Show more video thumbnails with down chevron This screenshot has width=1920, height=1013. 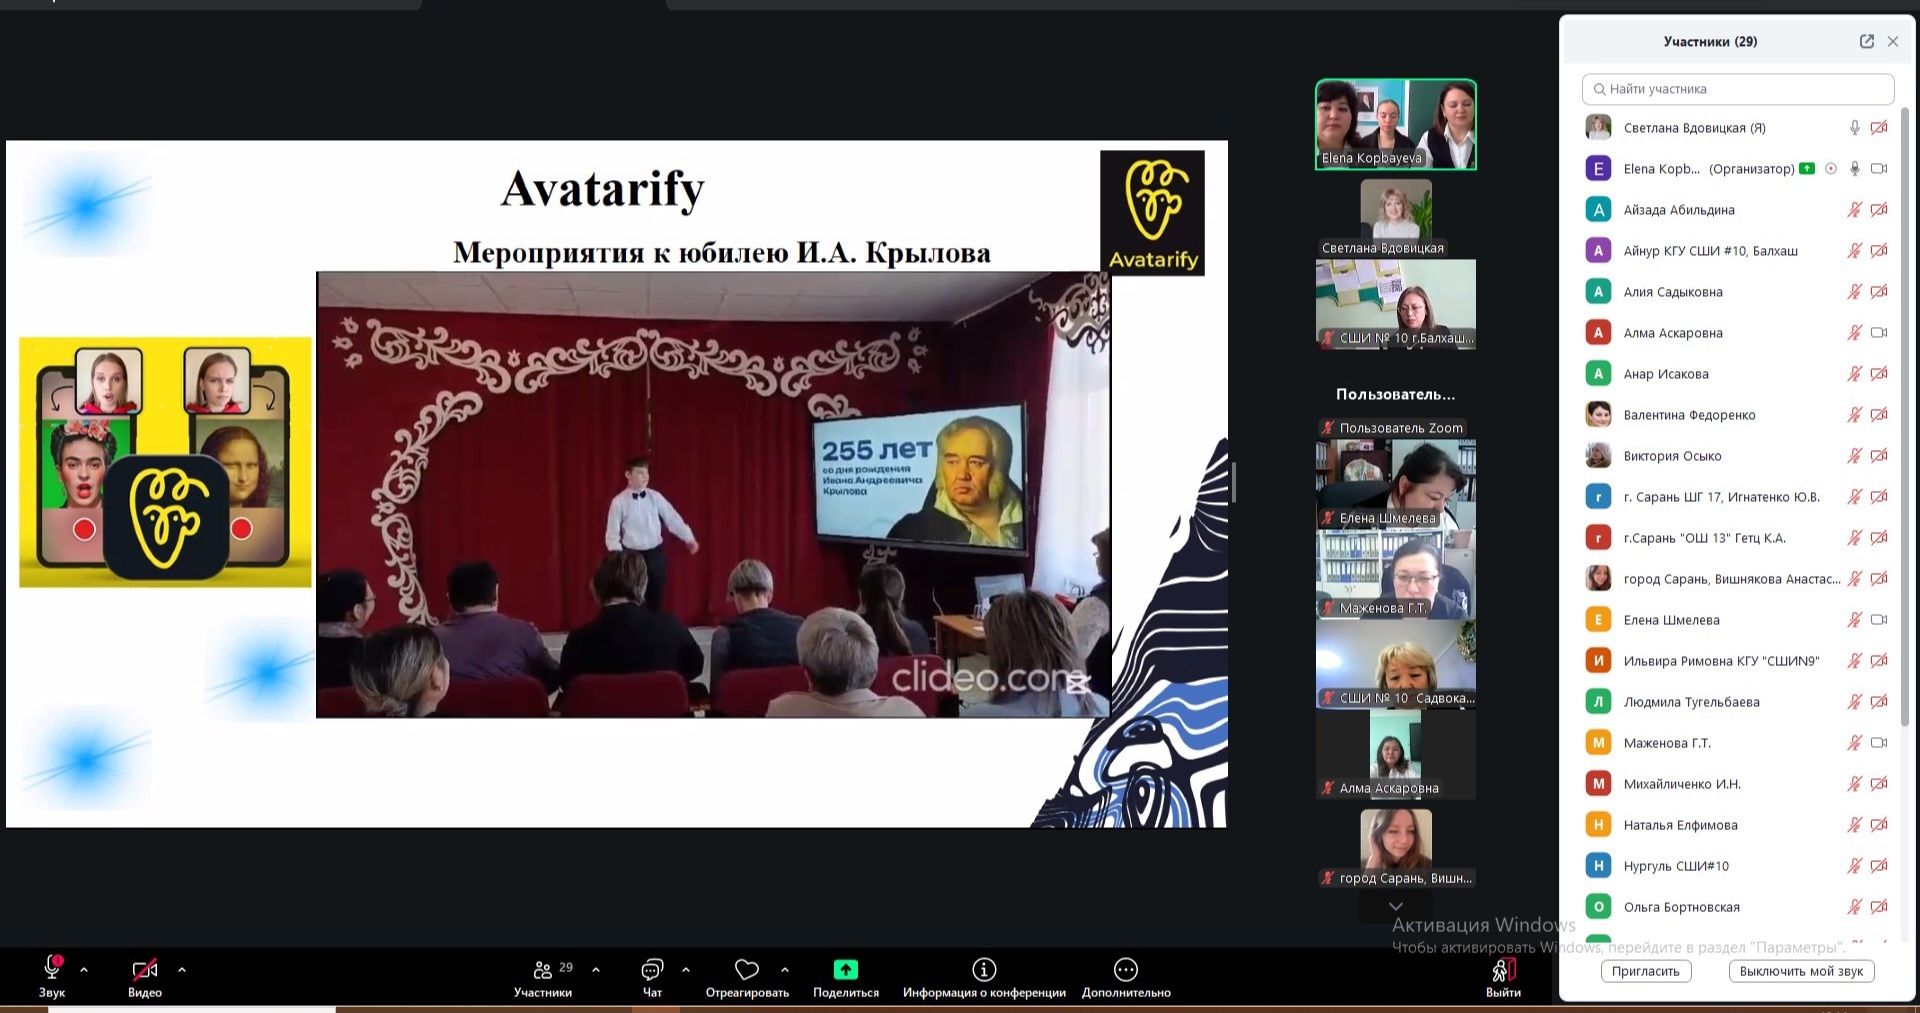coord(1396,906)
